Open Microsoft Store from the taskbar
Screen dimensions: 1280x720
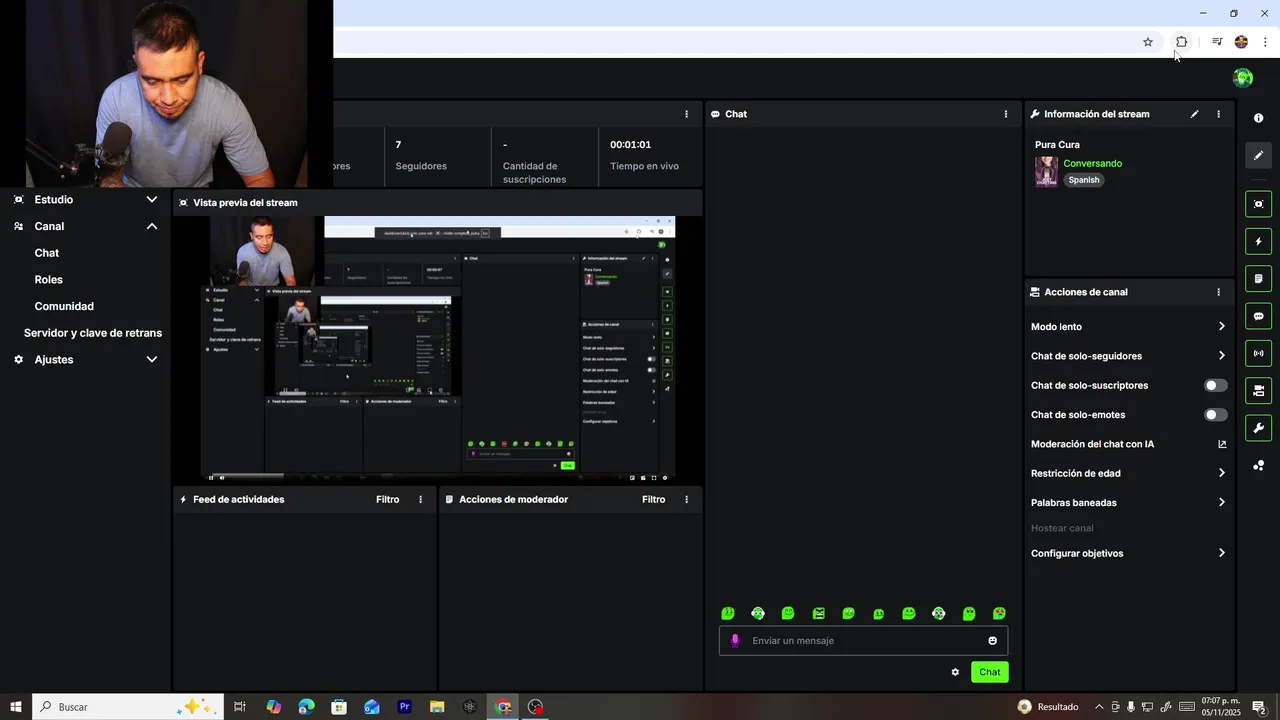click(x=339, y=707)
